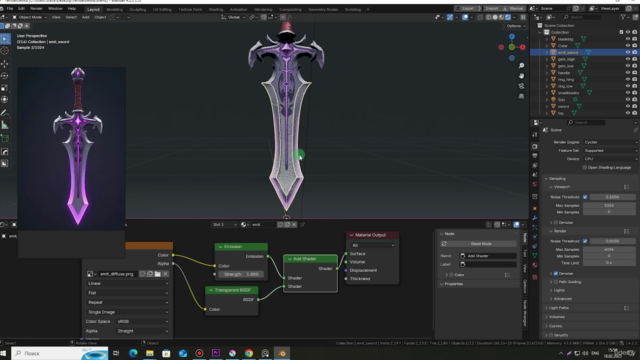Open the Tool properties tab icon

tap(535, 134)
